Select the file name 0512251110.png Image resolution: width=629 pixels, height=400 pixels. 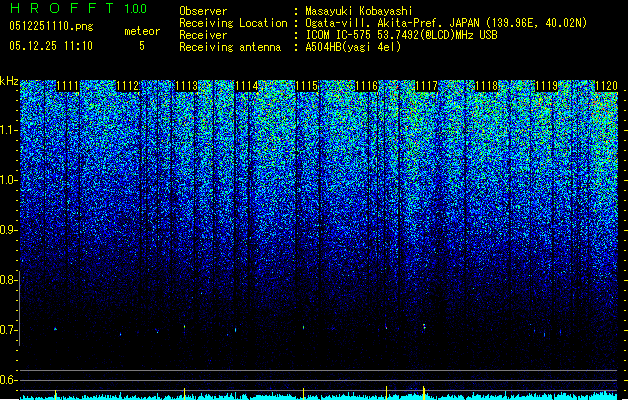(51, 26)
